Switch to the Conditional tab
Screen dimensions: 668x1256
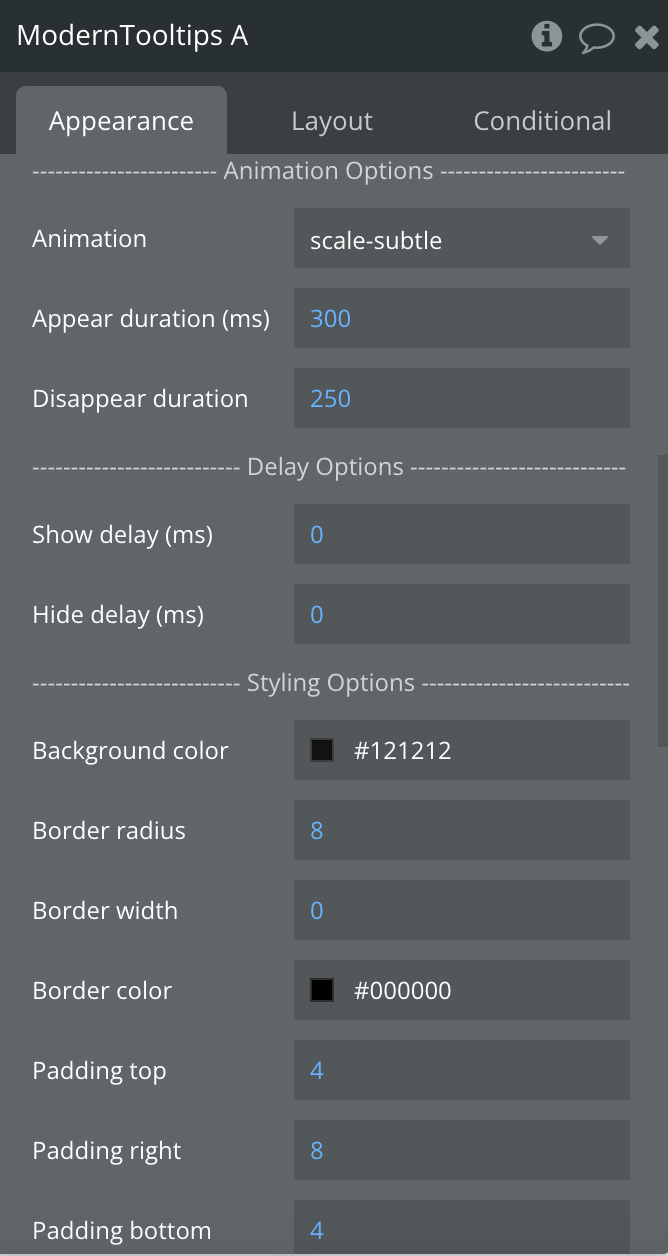(542, 121)
